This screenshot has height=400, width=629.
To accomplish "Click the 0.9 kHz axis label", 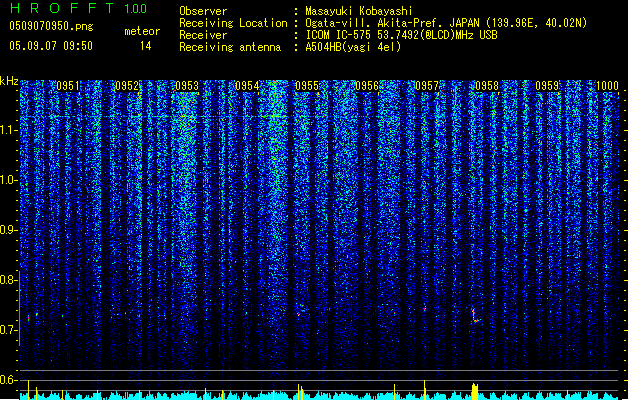I will click(x=8, y=230).
